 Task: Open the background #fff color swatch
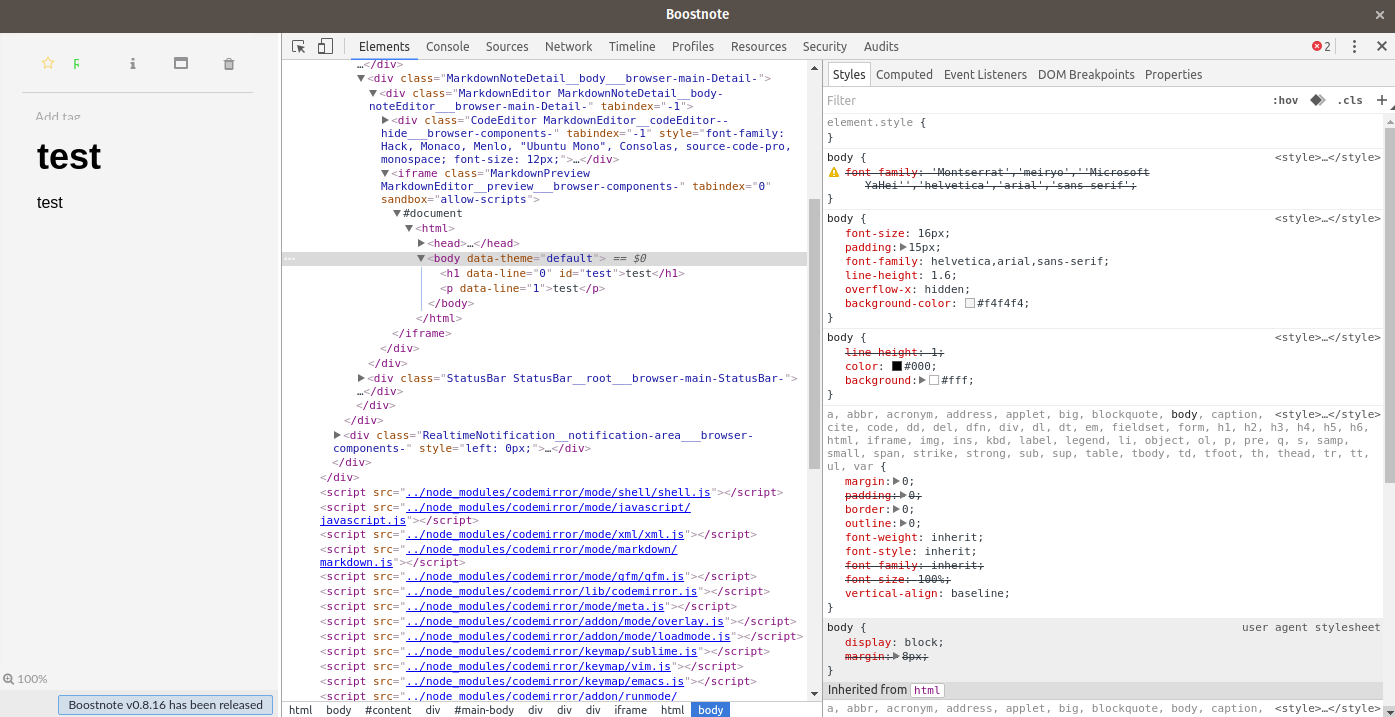934,380
